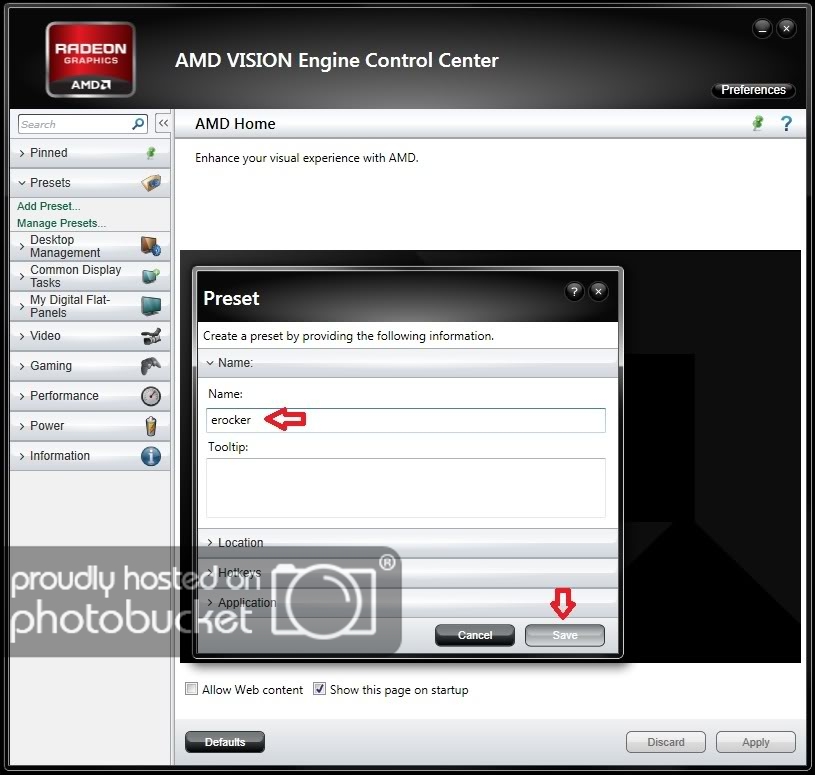This screenshot has width=815, height=775.
Task: Expand the Power category
Action: pyautogui.click(x=90, y=426)
